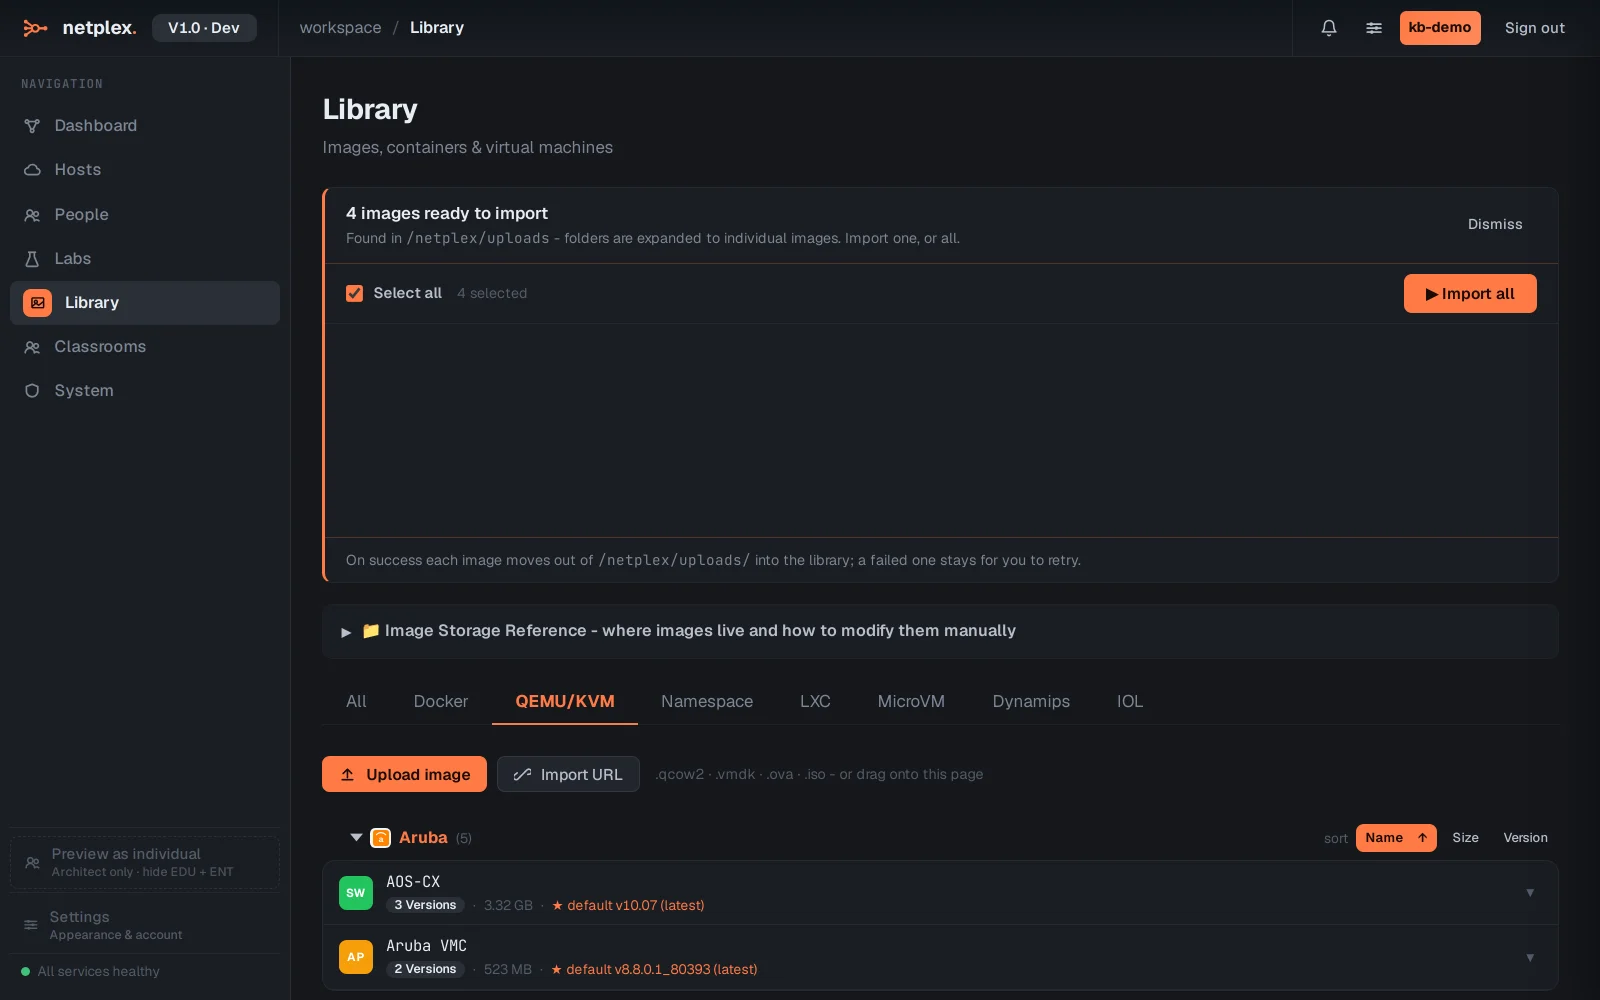Open the sliders preferences icon in header
The height and width of the screenshot is (1000, 1600).
point(1374,28)
